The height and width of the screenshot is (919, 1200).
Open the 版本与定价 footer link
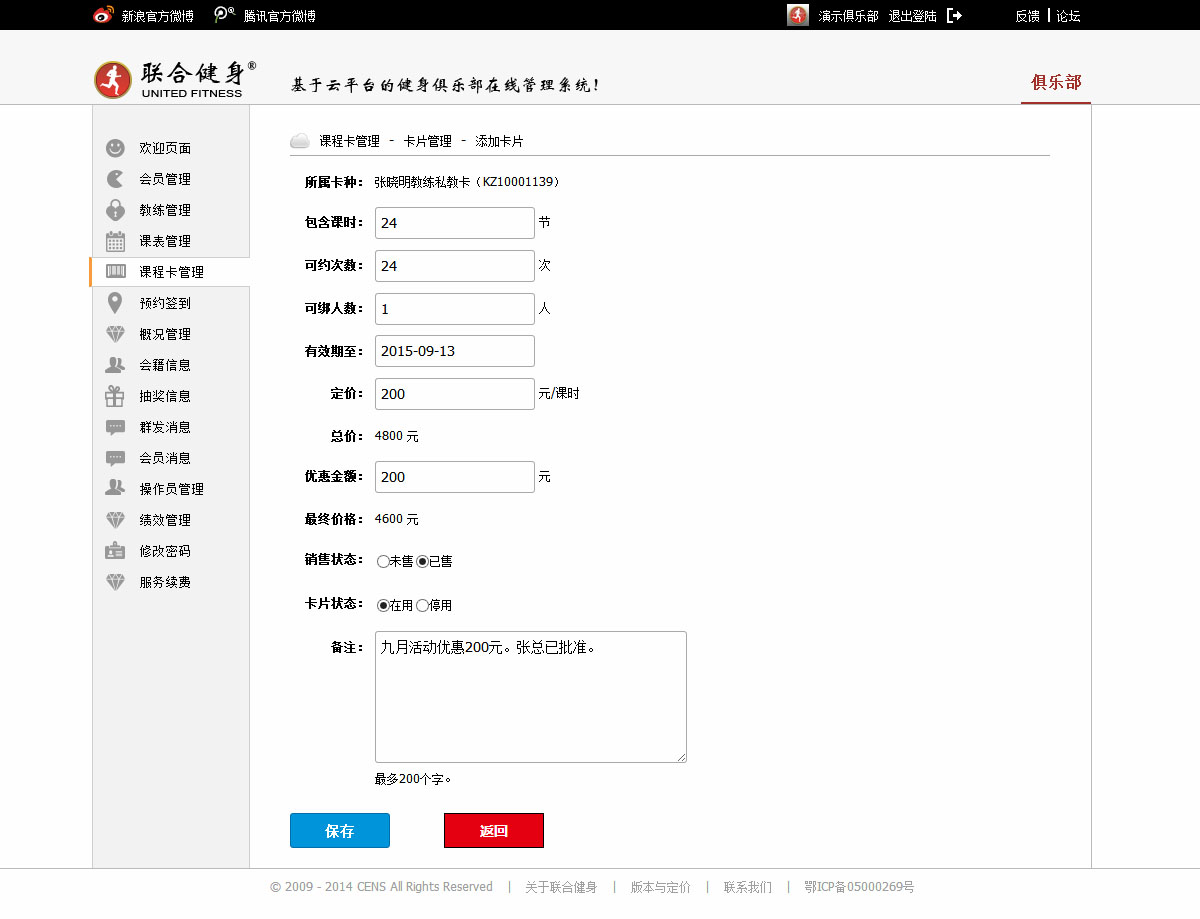pyautogui.click(x=660, y=887)
